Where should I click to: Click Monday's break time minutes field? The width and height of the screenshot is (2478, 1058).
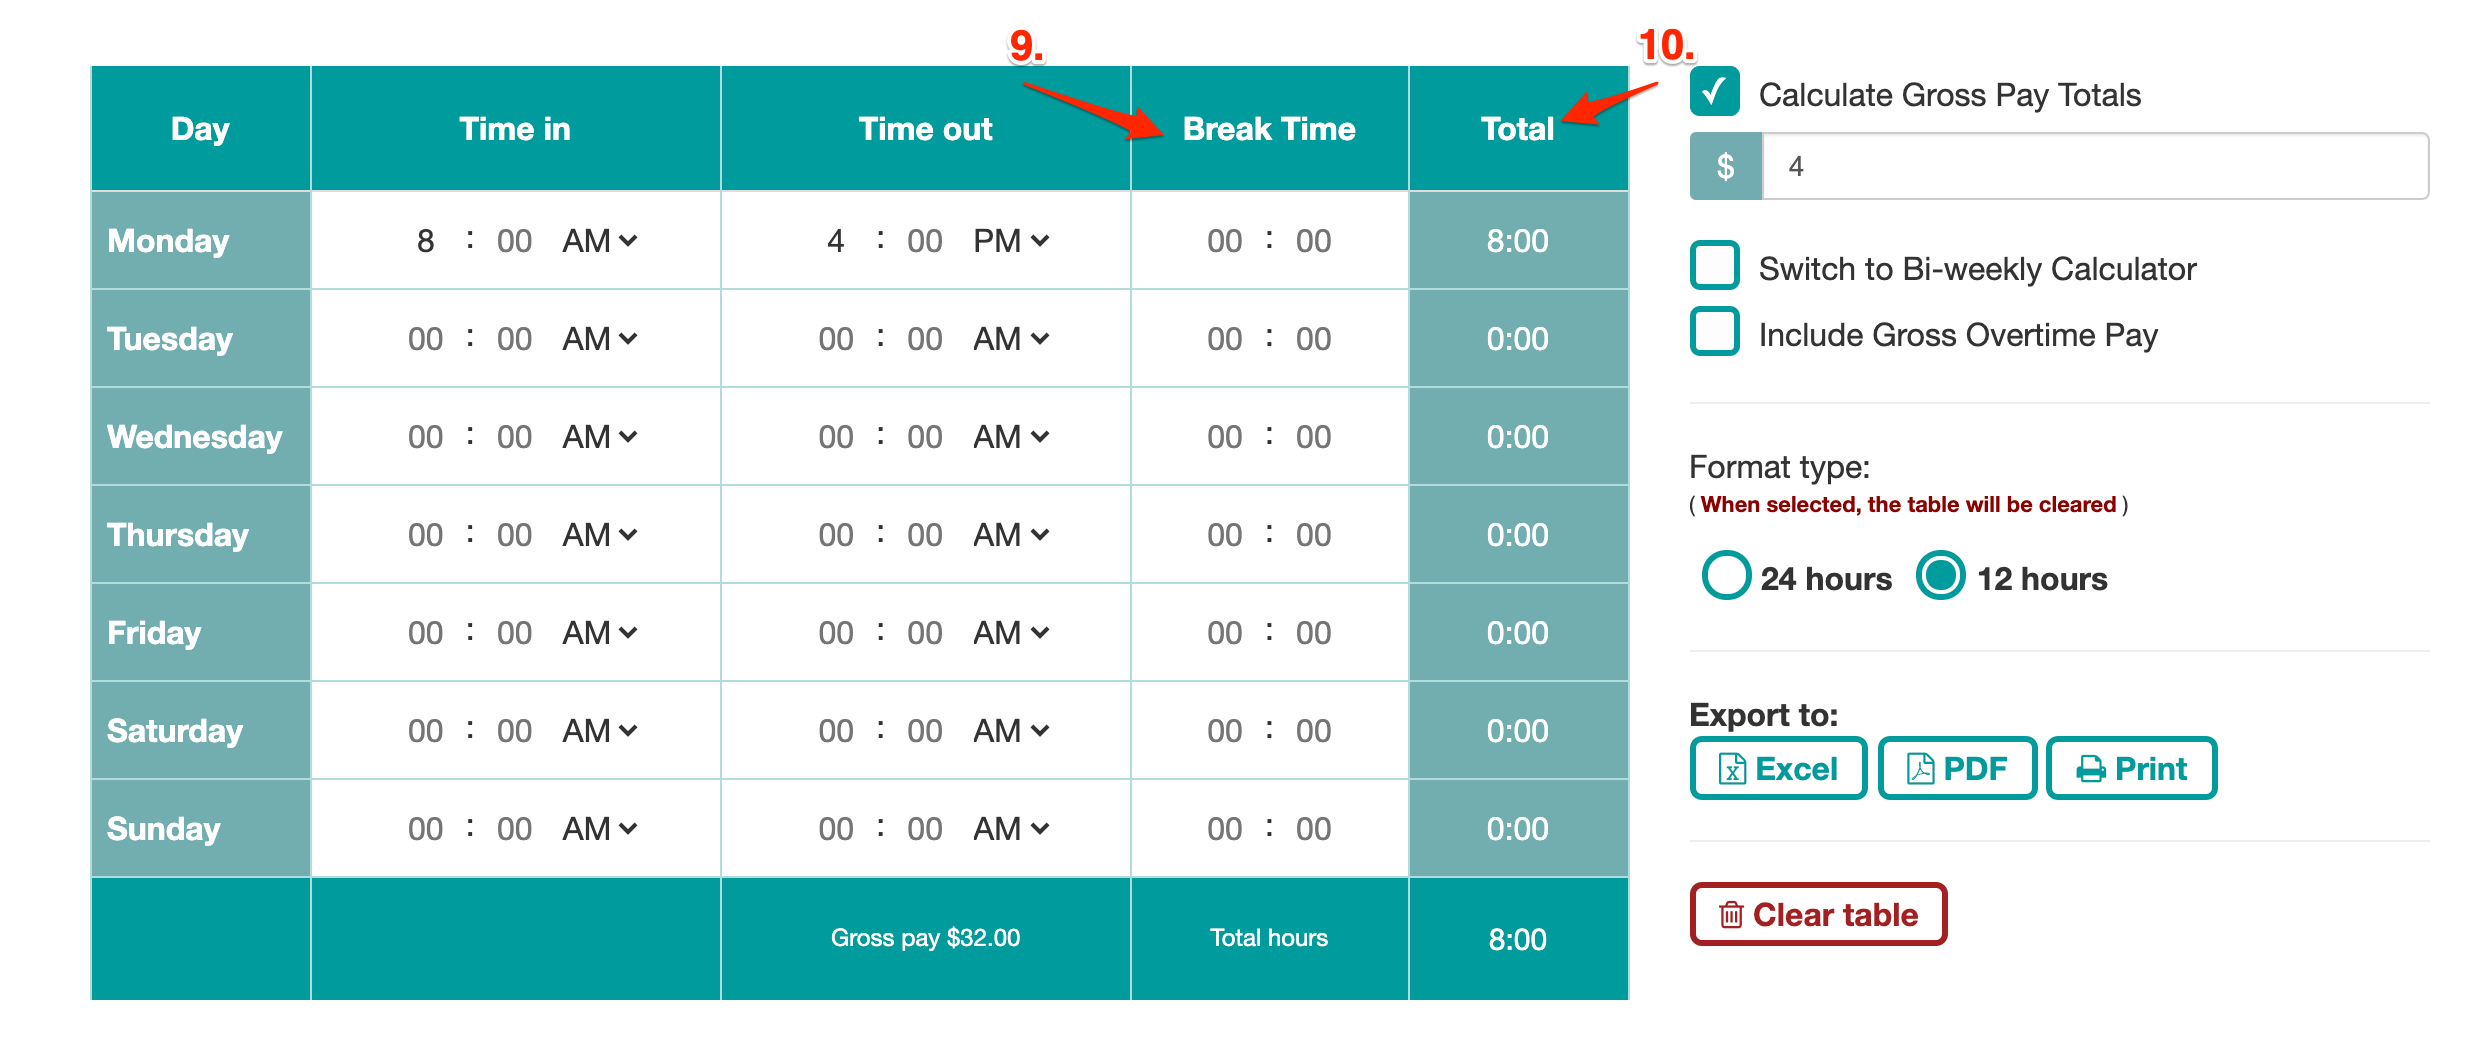click(x=1312, y=240)
